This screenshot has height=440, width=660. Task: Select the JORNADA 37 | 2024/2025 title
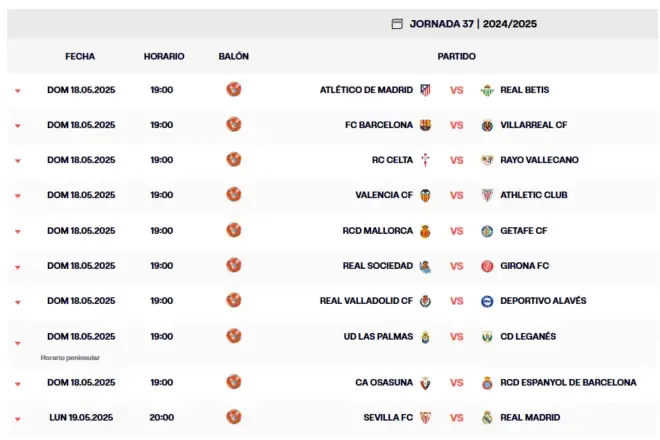(473, 24)
